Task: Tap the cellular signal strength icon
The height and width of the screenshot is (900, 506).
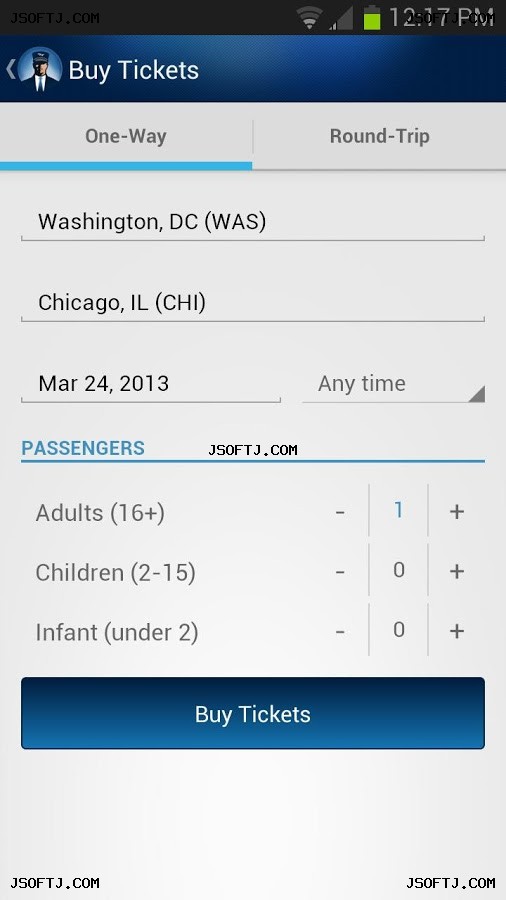Action: coord(341,18)
